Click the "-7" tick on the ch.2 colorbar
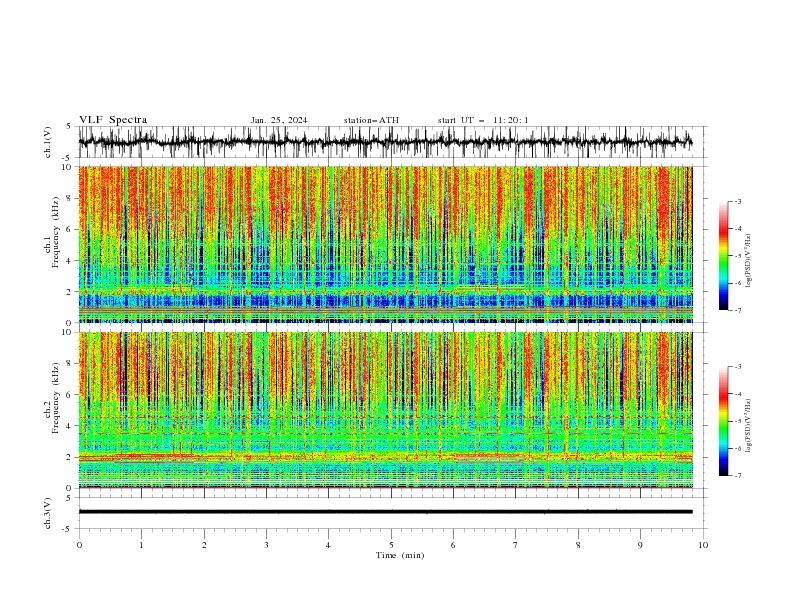The width and height of the screenshot is (792, 612). [x=738, y=476]
